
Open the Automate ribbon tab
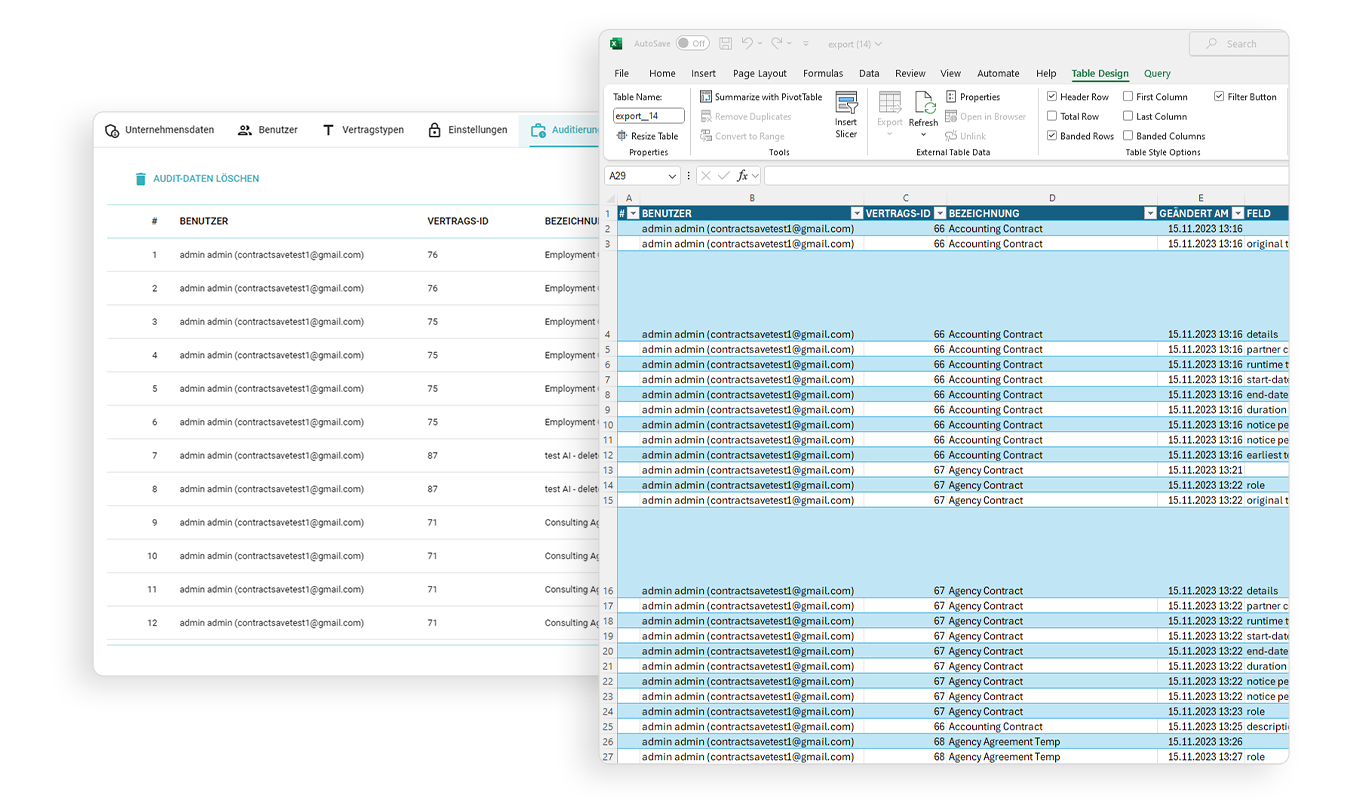pyautogui.click(x=998, y=73)
